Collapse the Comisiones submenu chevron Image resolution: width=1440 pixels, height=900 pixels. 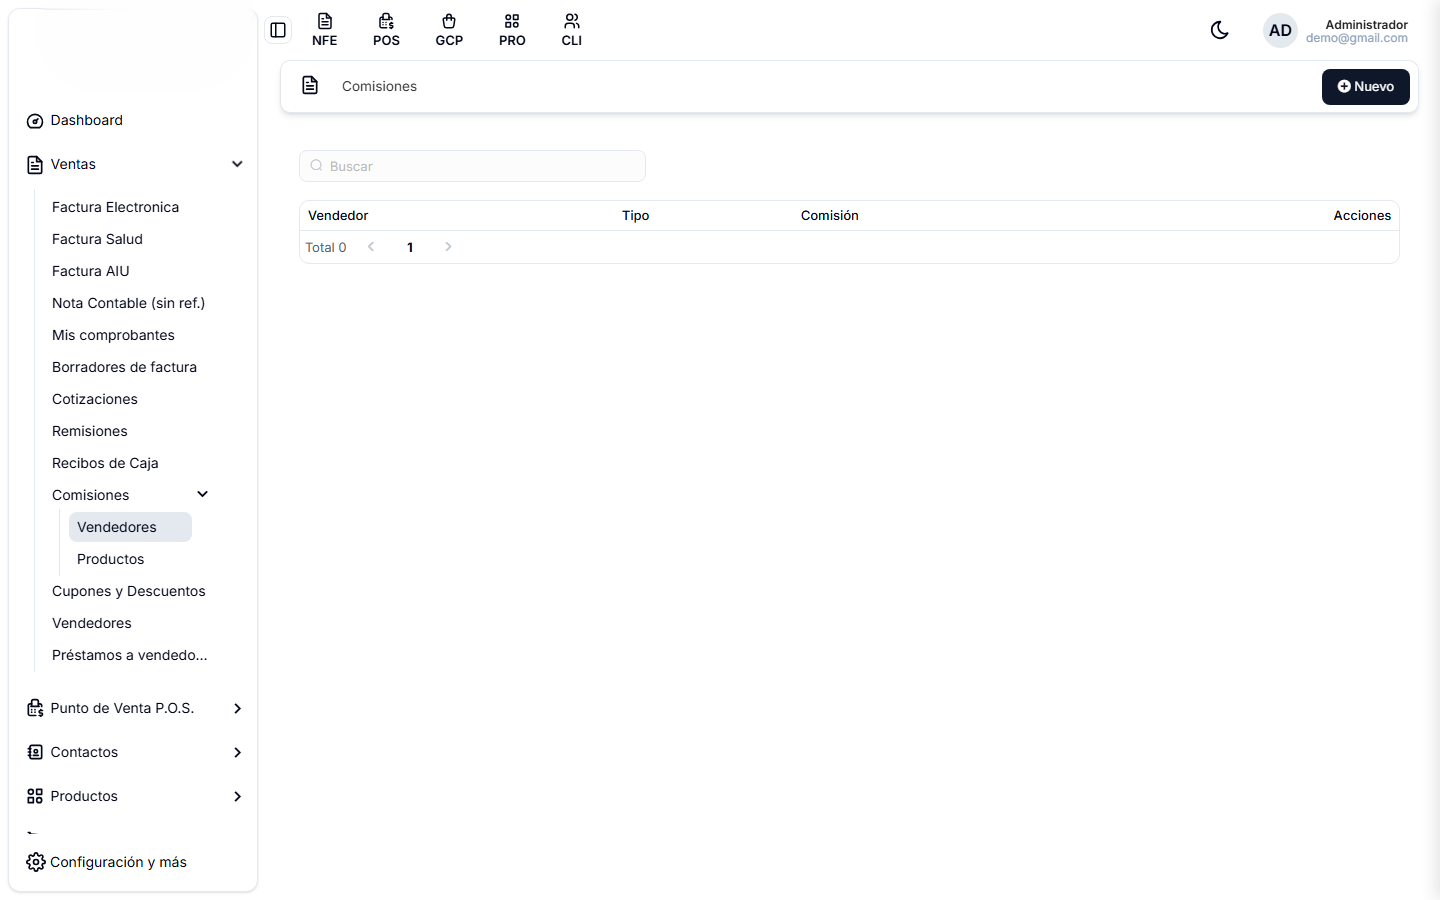pos(203,494)
